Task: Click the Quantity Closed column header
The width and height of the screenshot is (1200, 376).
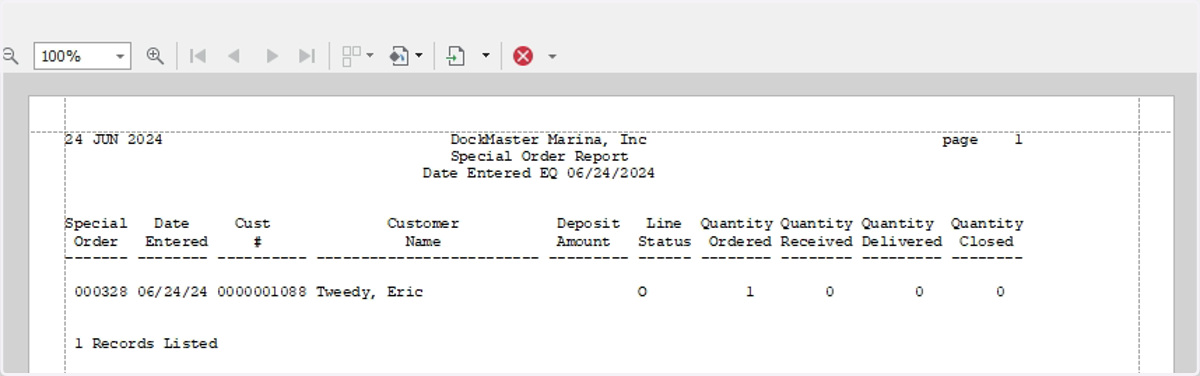Action: point(987,232)
